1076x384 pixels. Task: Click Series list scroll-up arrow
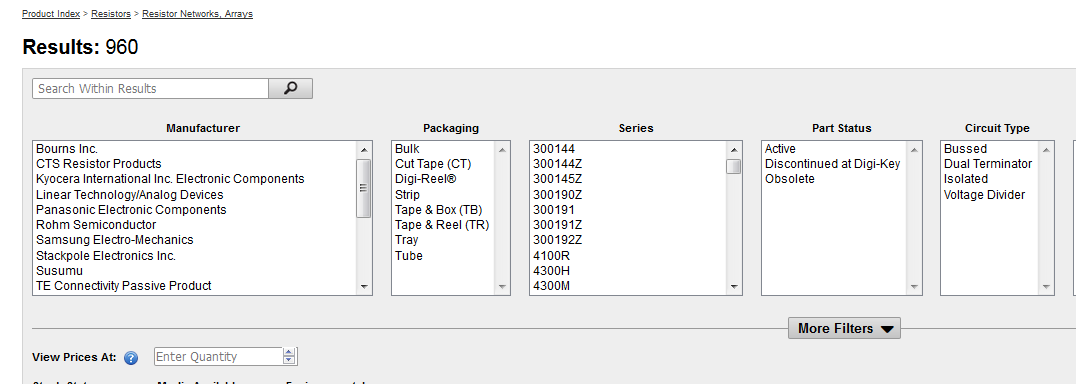point(734,149)
